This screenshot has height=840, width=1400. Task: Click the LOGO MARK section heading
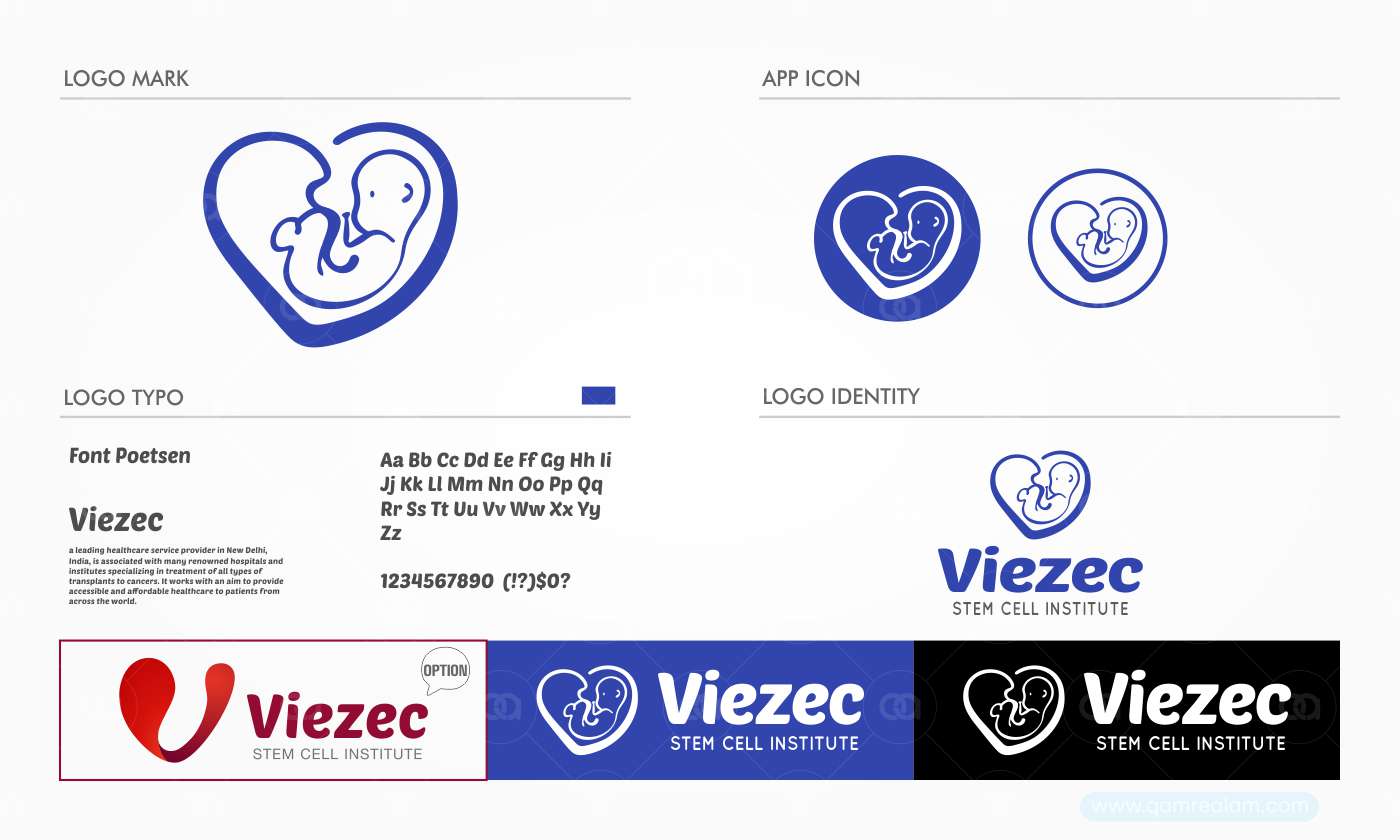coord(126,78)
